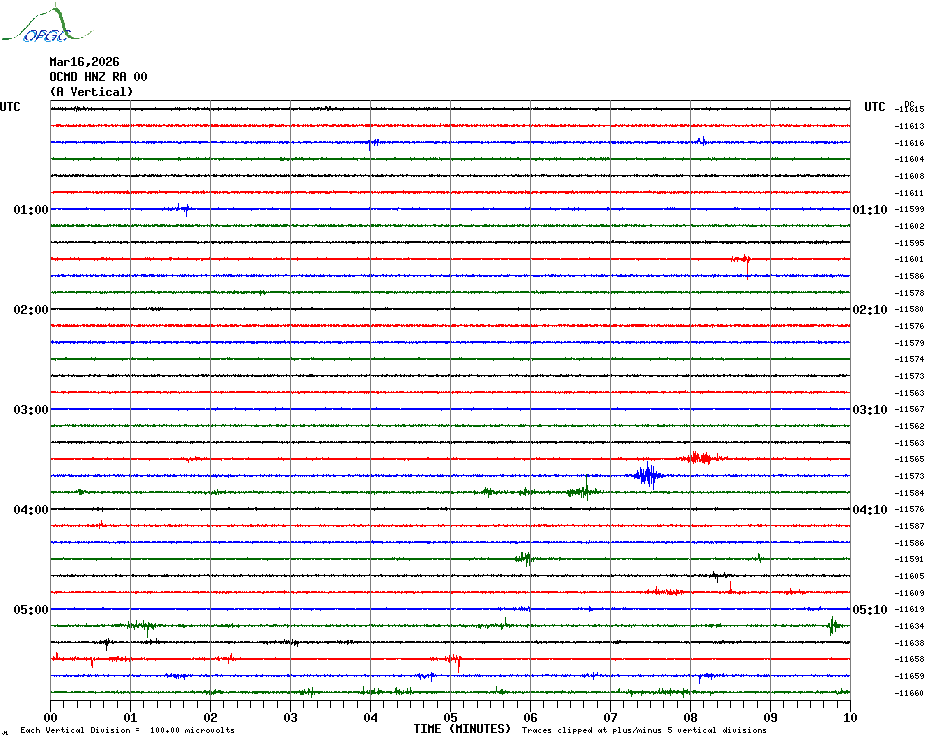
Task: Click the red seismic burst near minute 8
Action: coord(701,458)
